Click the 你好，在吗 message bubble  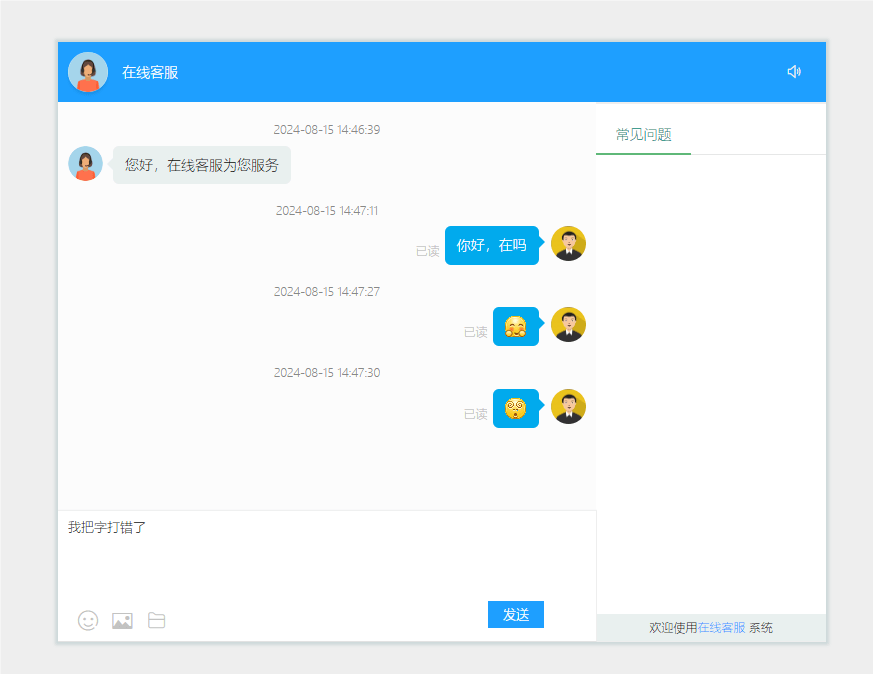tap(492, 245)
